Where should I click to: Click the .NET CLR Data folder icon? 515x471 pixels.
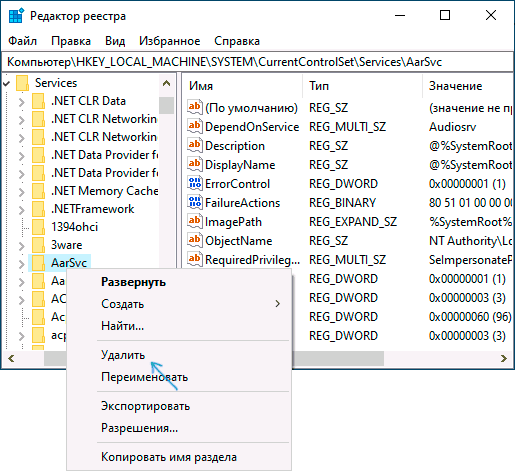[x=38, y=101]
